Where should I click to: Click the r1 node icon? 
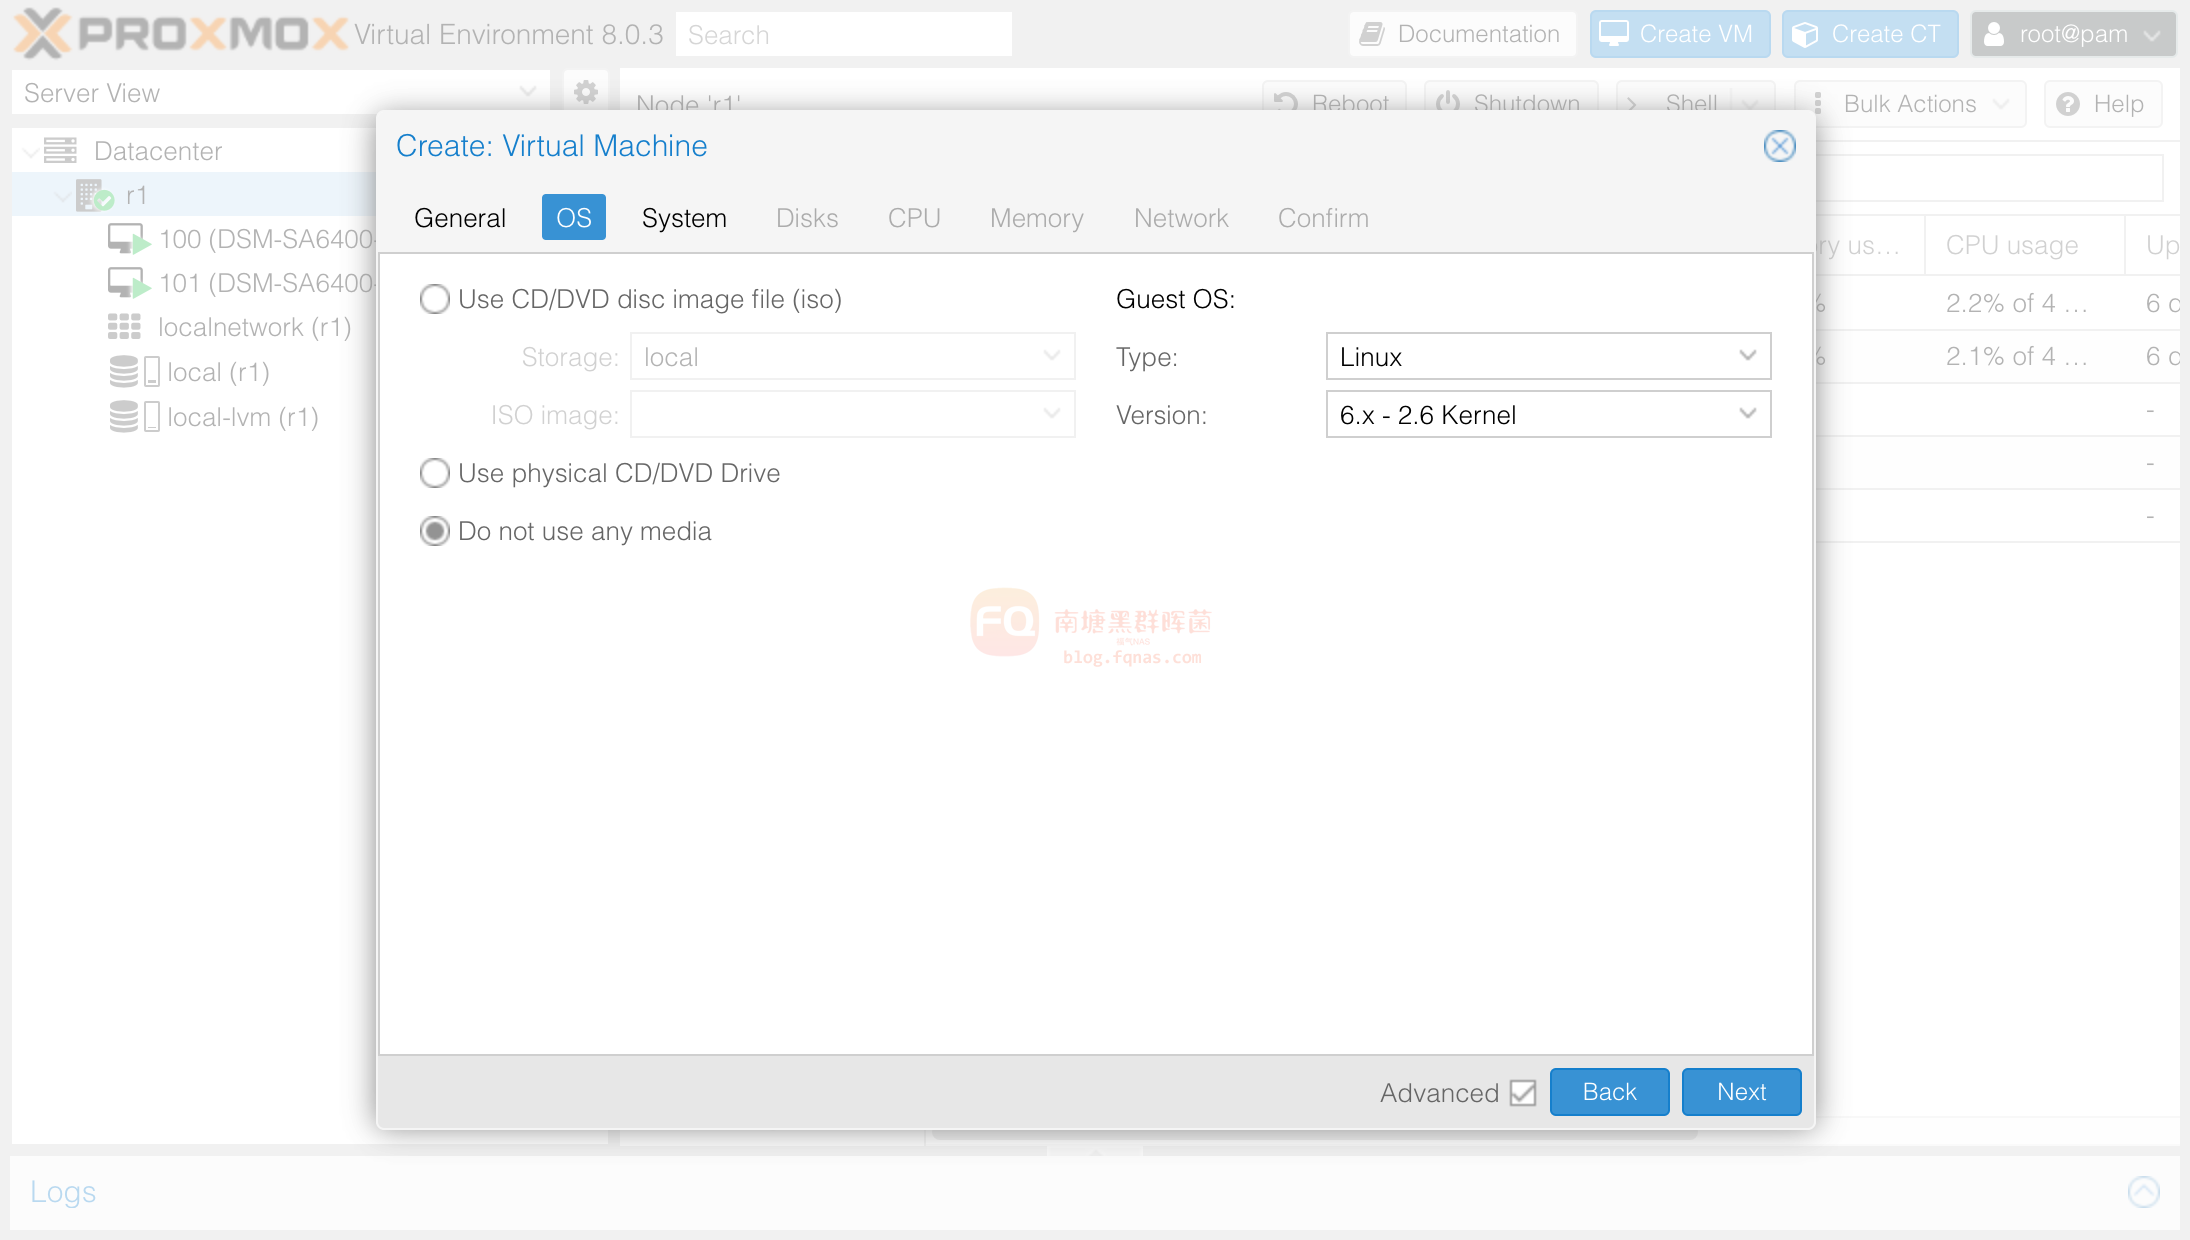(95, 195)
